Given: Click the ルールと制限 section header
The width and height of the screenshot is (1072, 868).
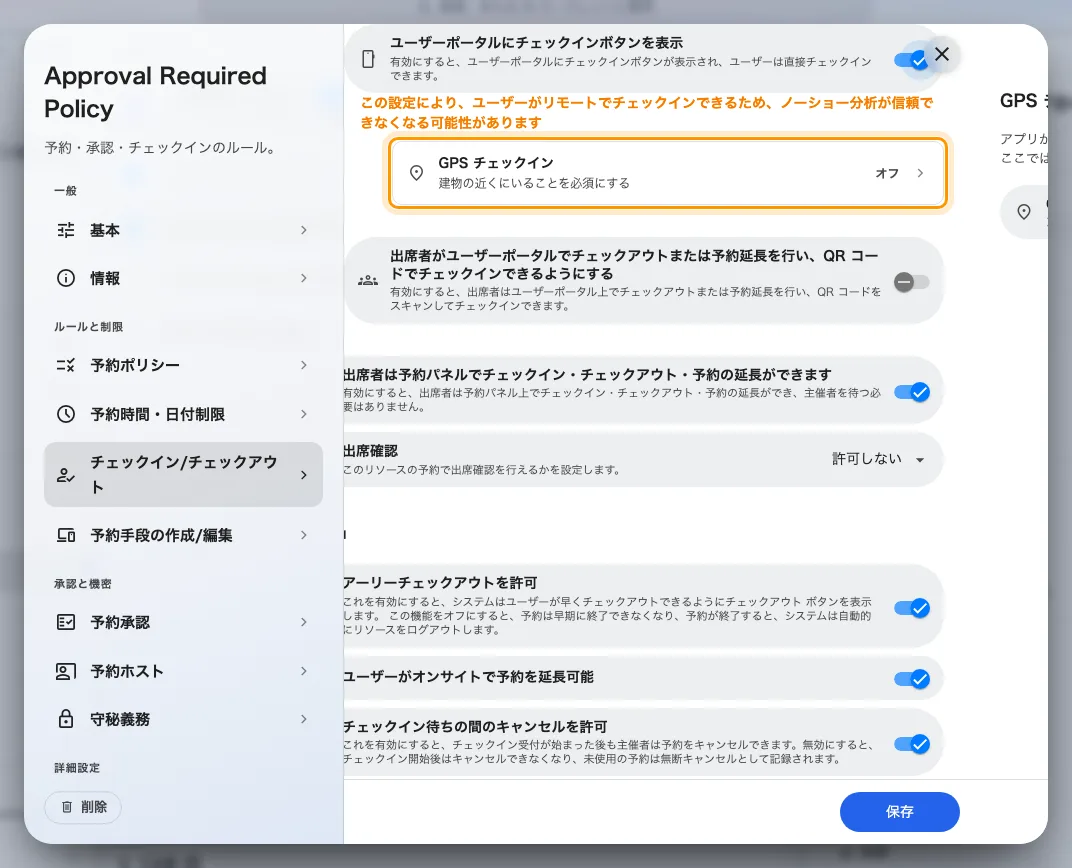Looking at the screenshot, I should 88,327.
